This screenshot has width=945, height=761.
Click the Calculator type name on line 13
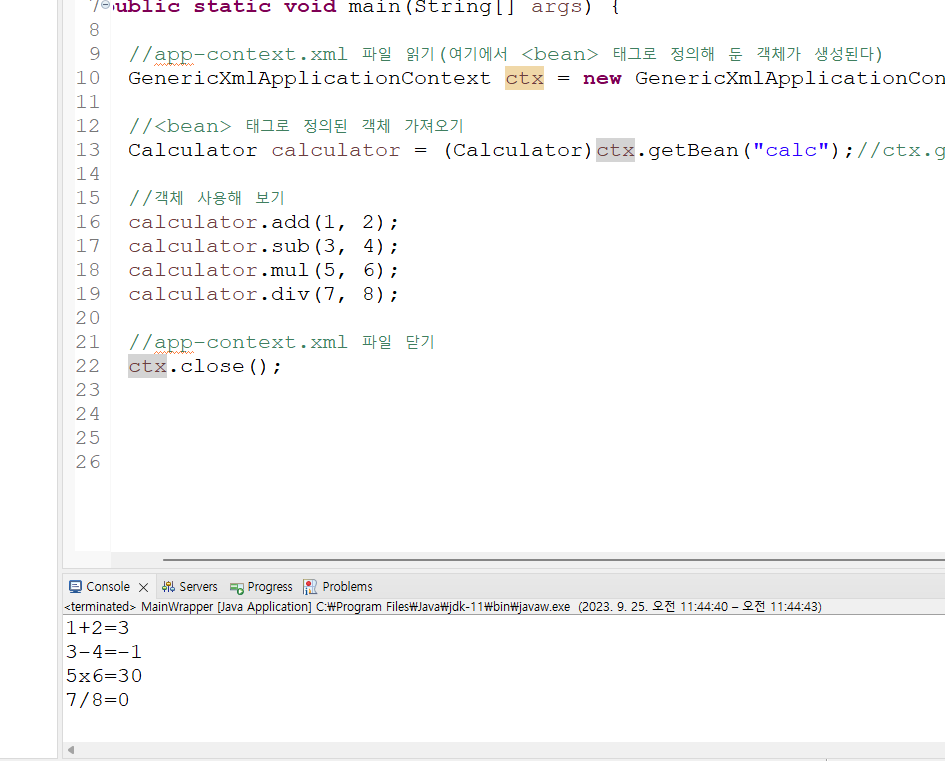193,150
